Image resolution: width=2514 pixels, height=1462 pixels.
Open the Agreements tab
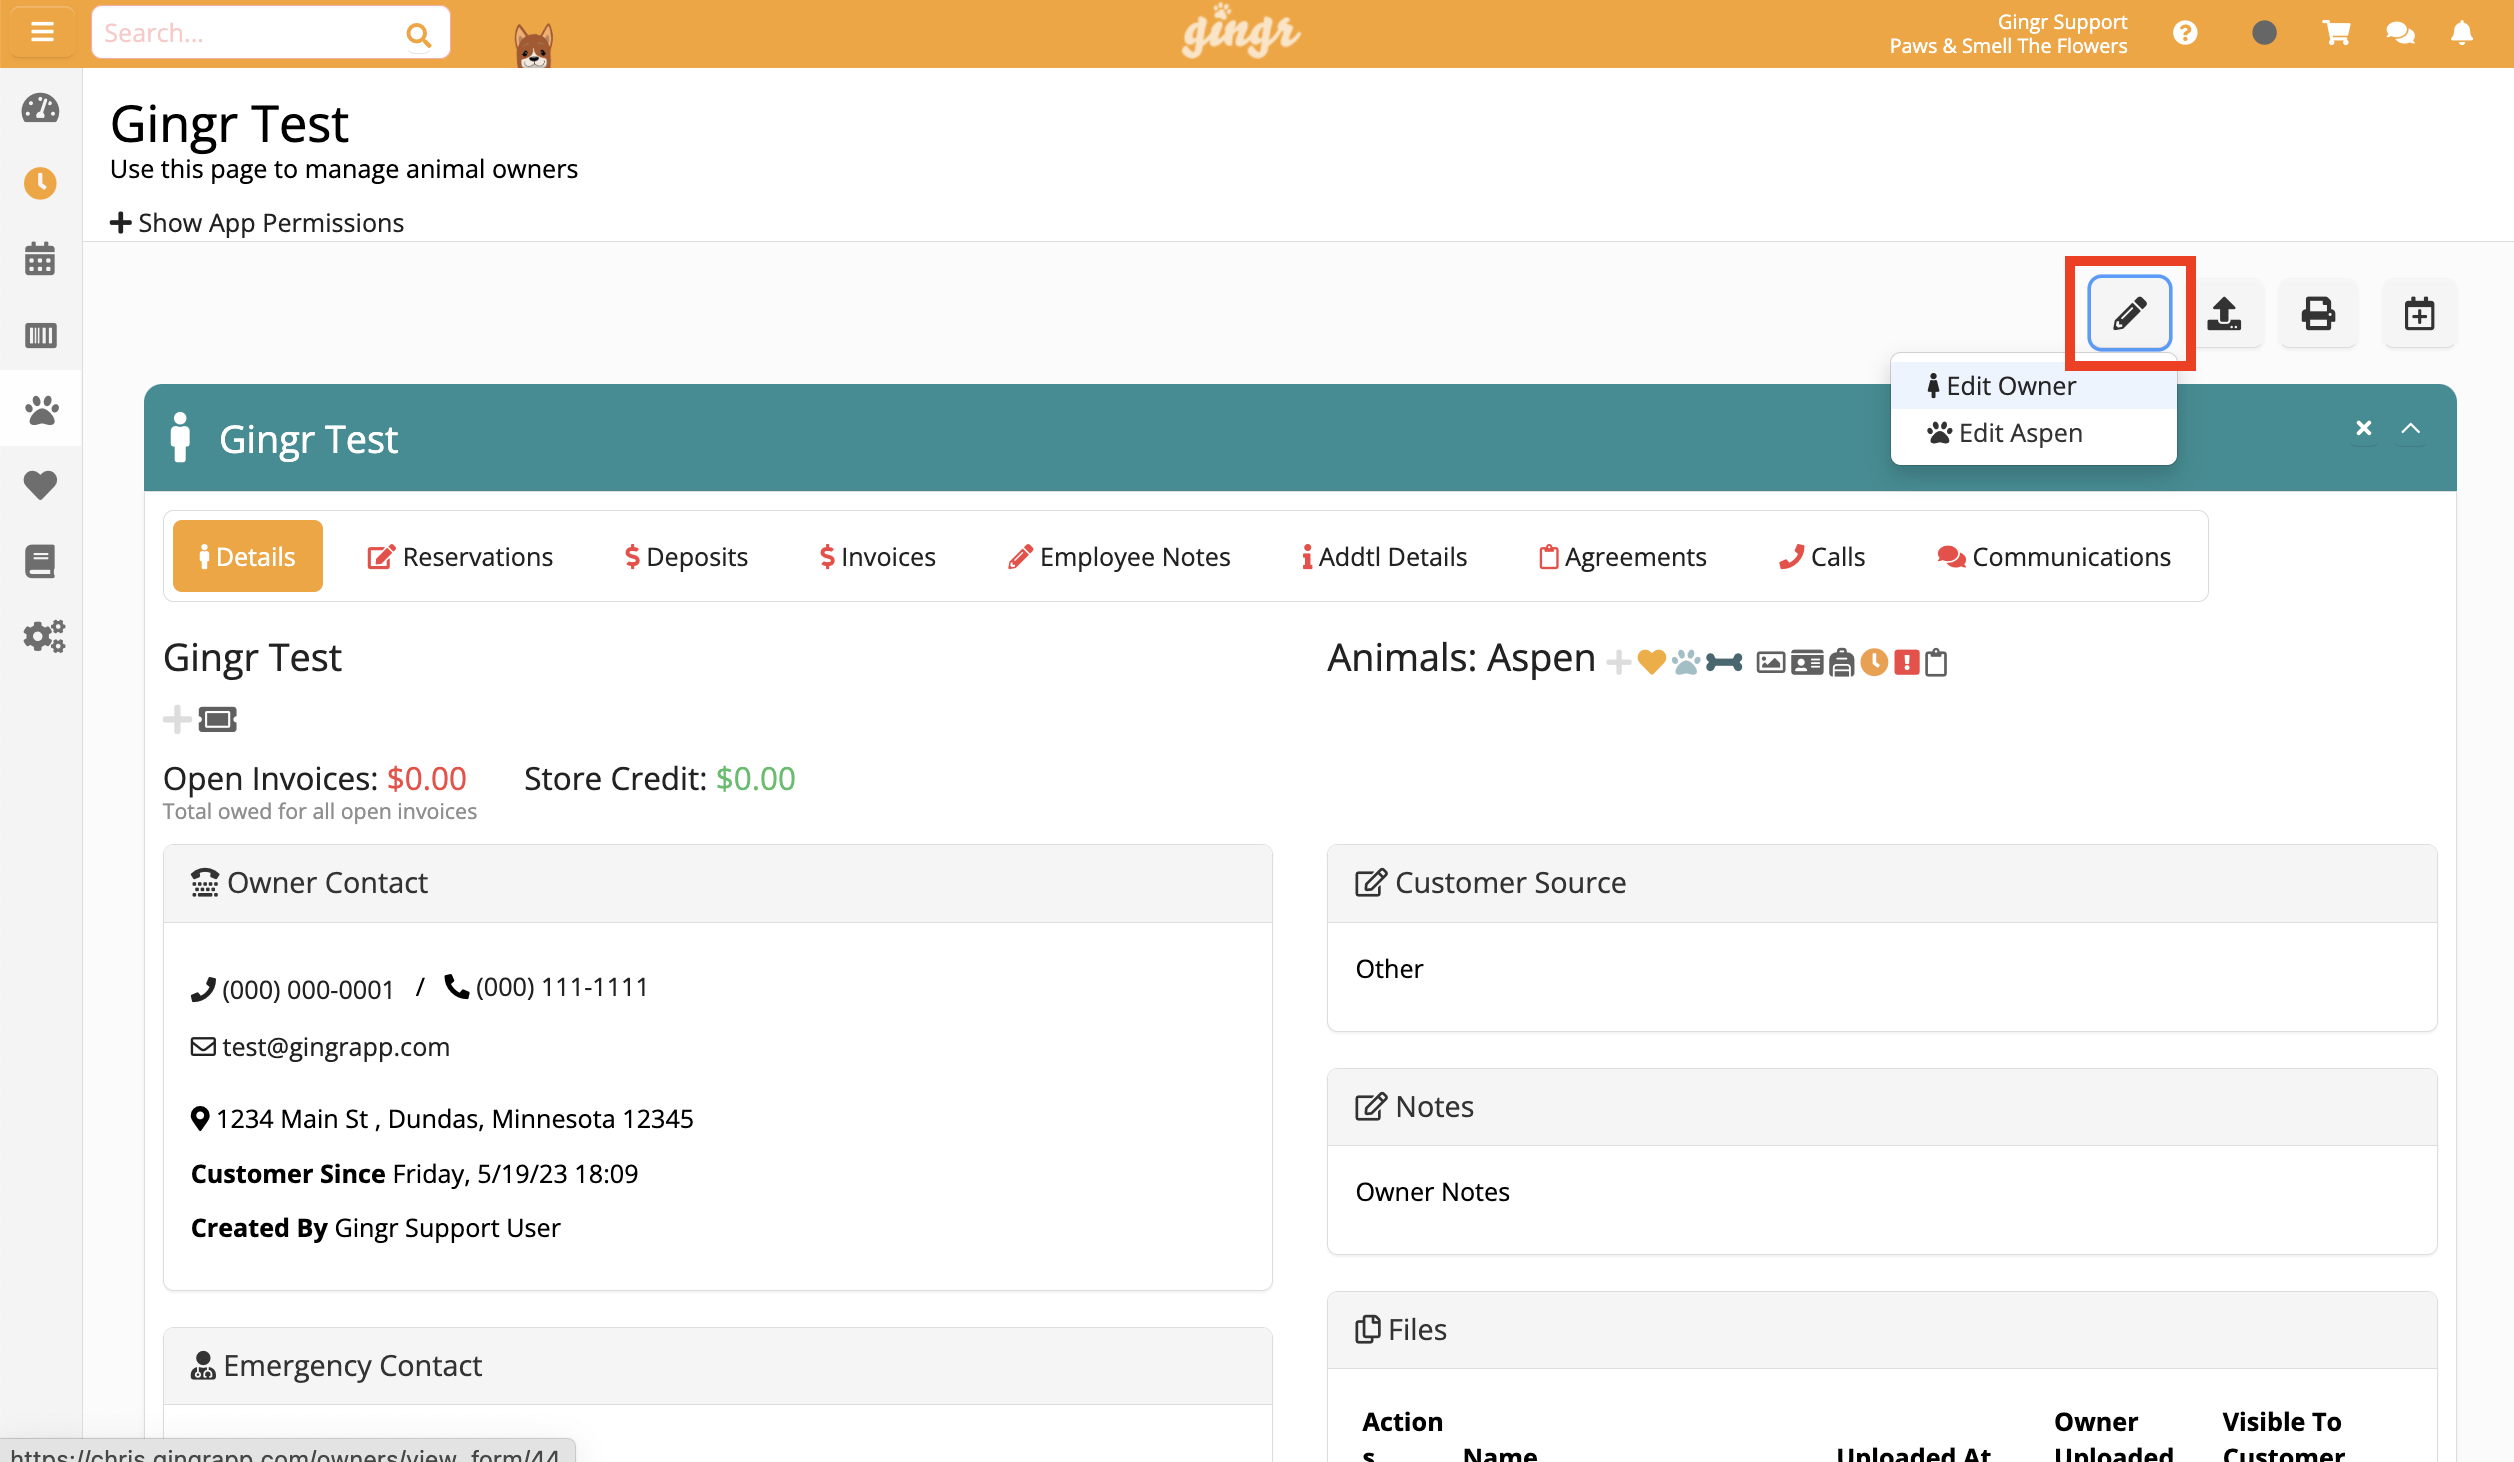click(1622, 556)
